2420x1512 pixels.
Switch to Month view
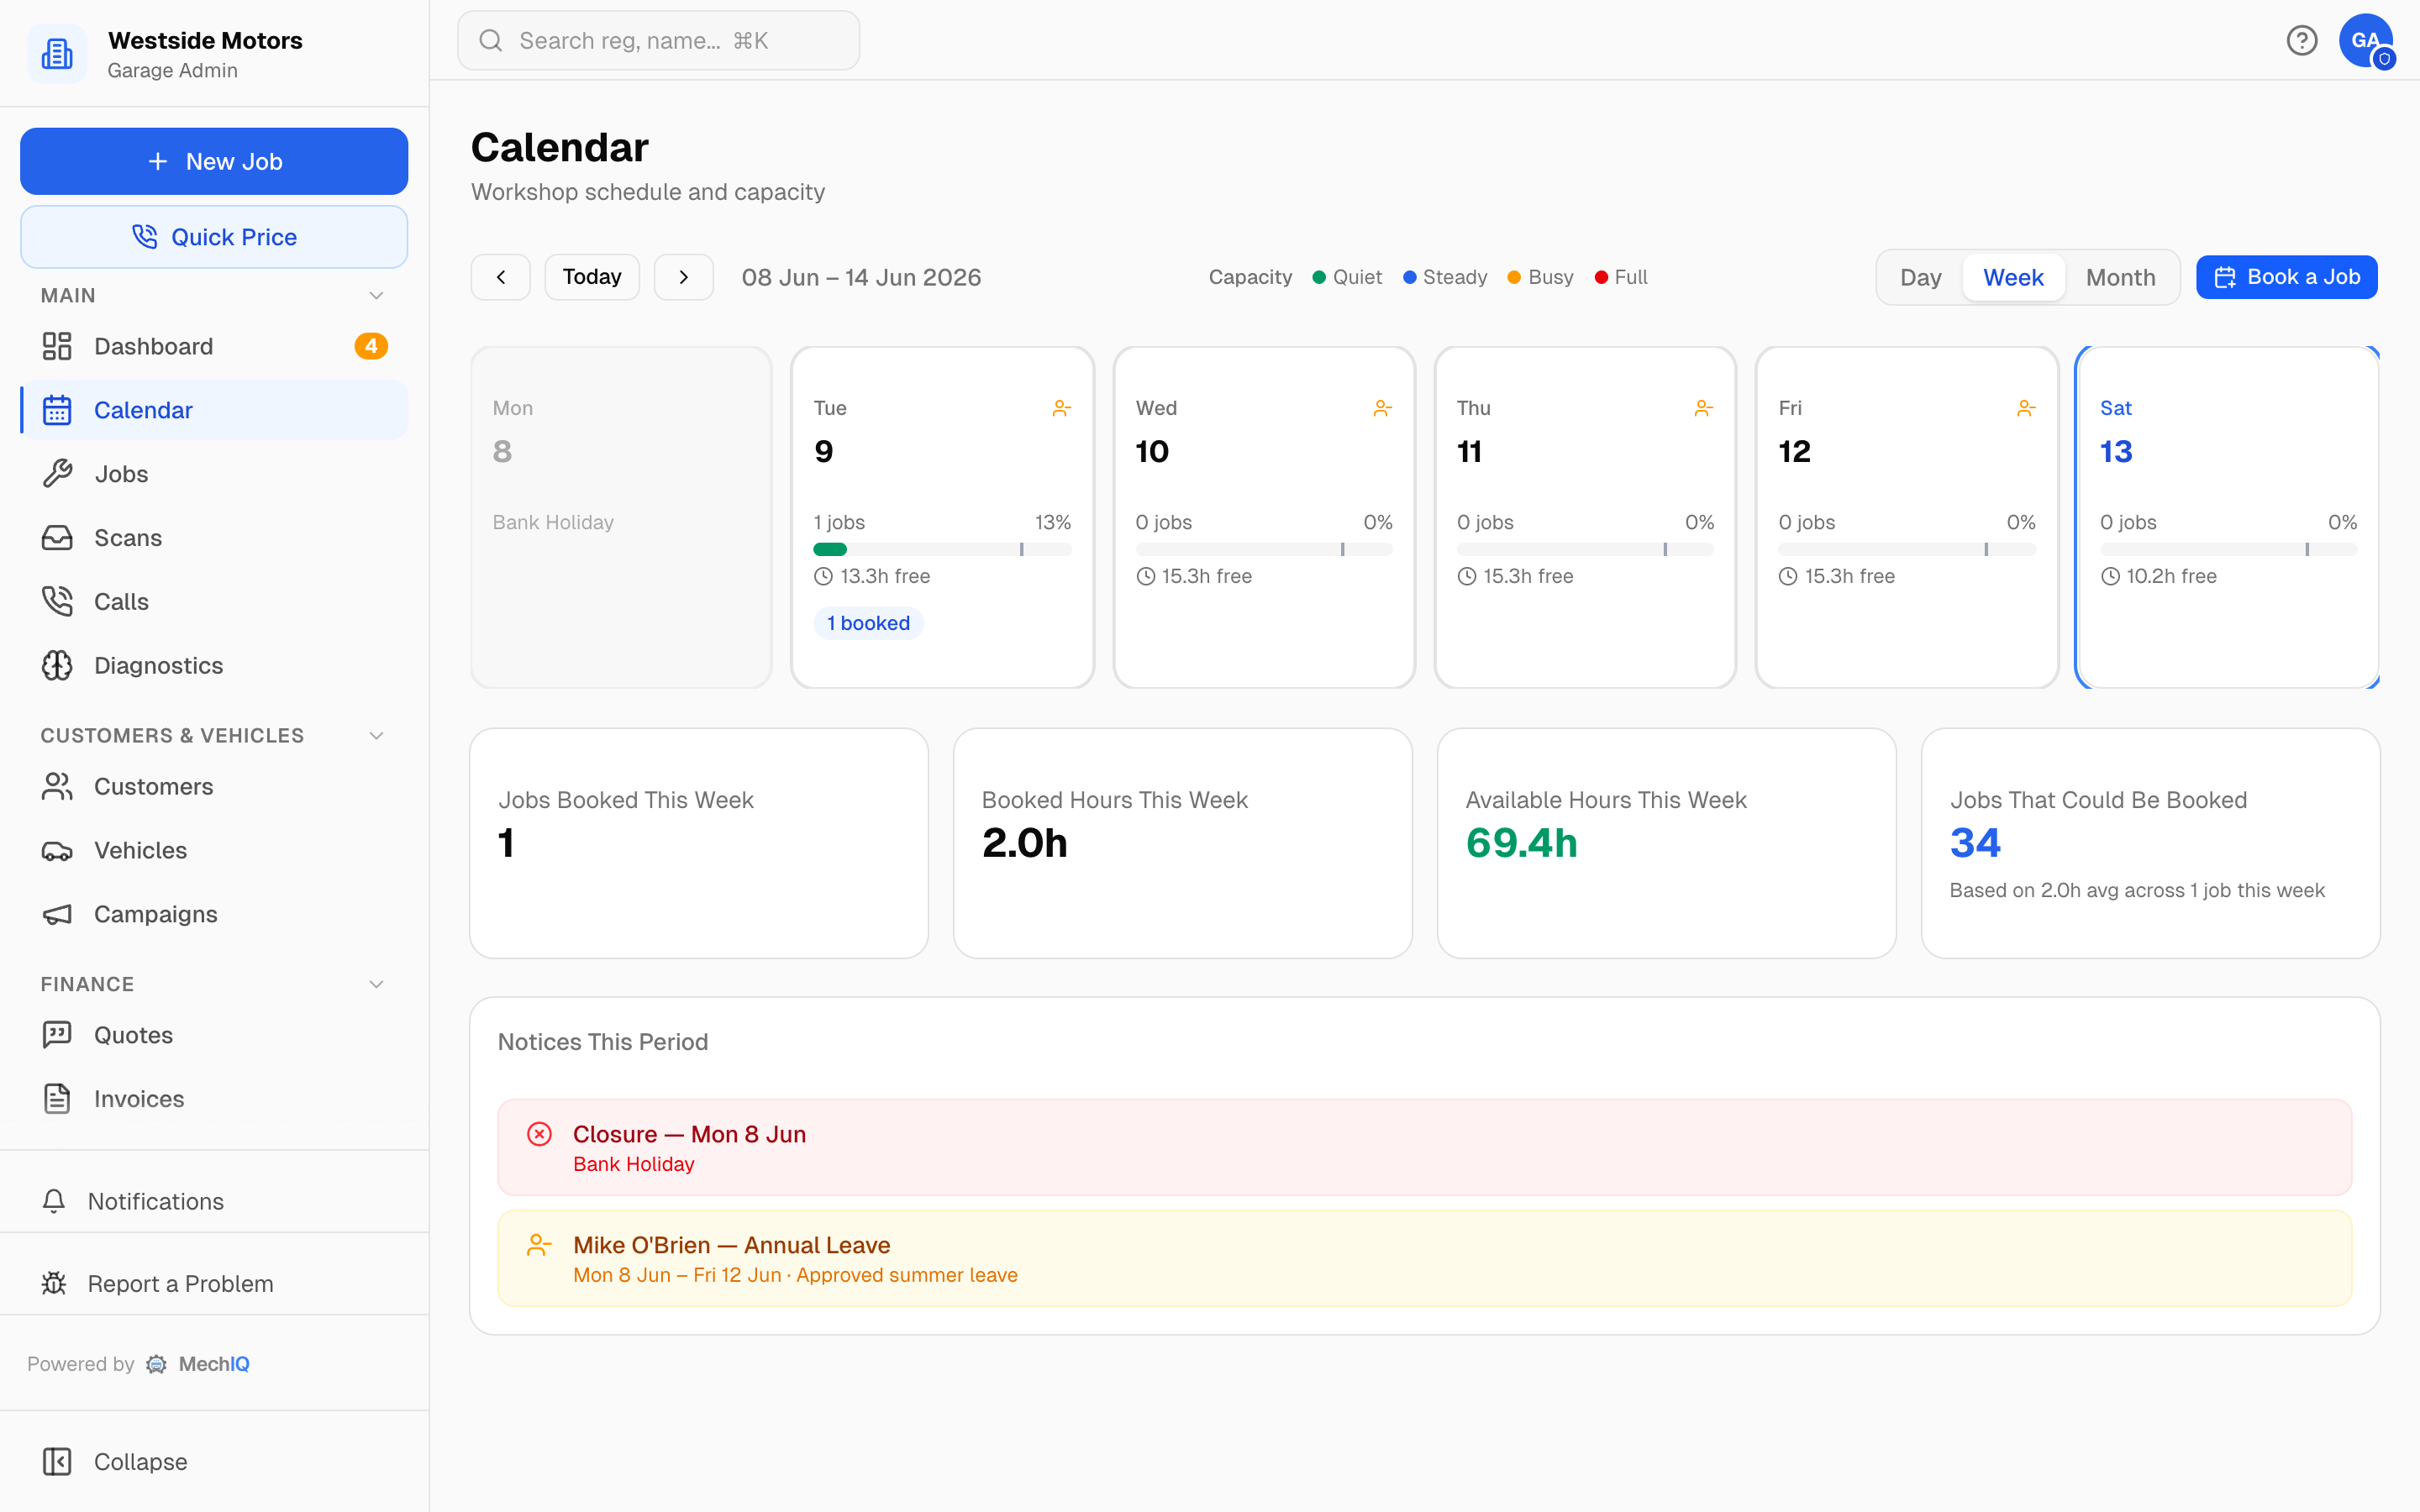[2120, 277]
